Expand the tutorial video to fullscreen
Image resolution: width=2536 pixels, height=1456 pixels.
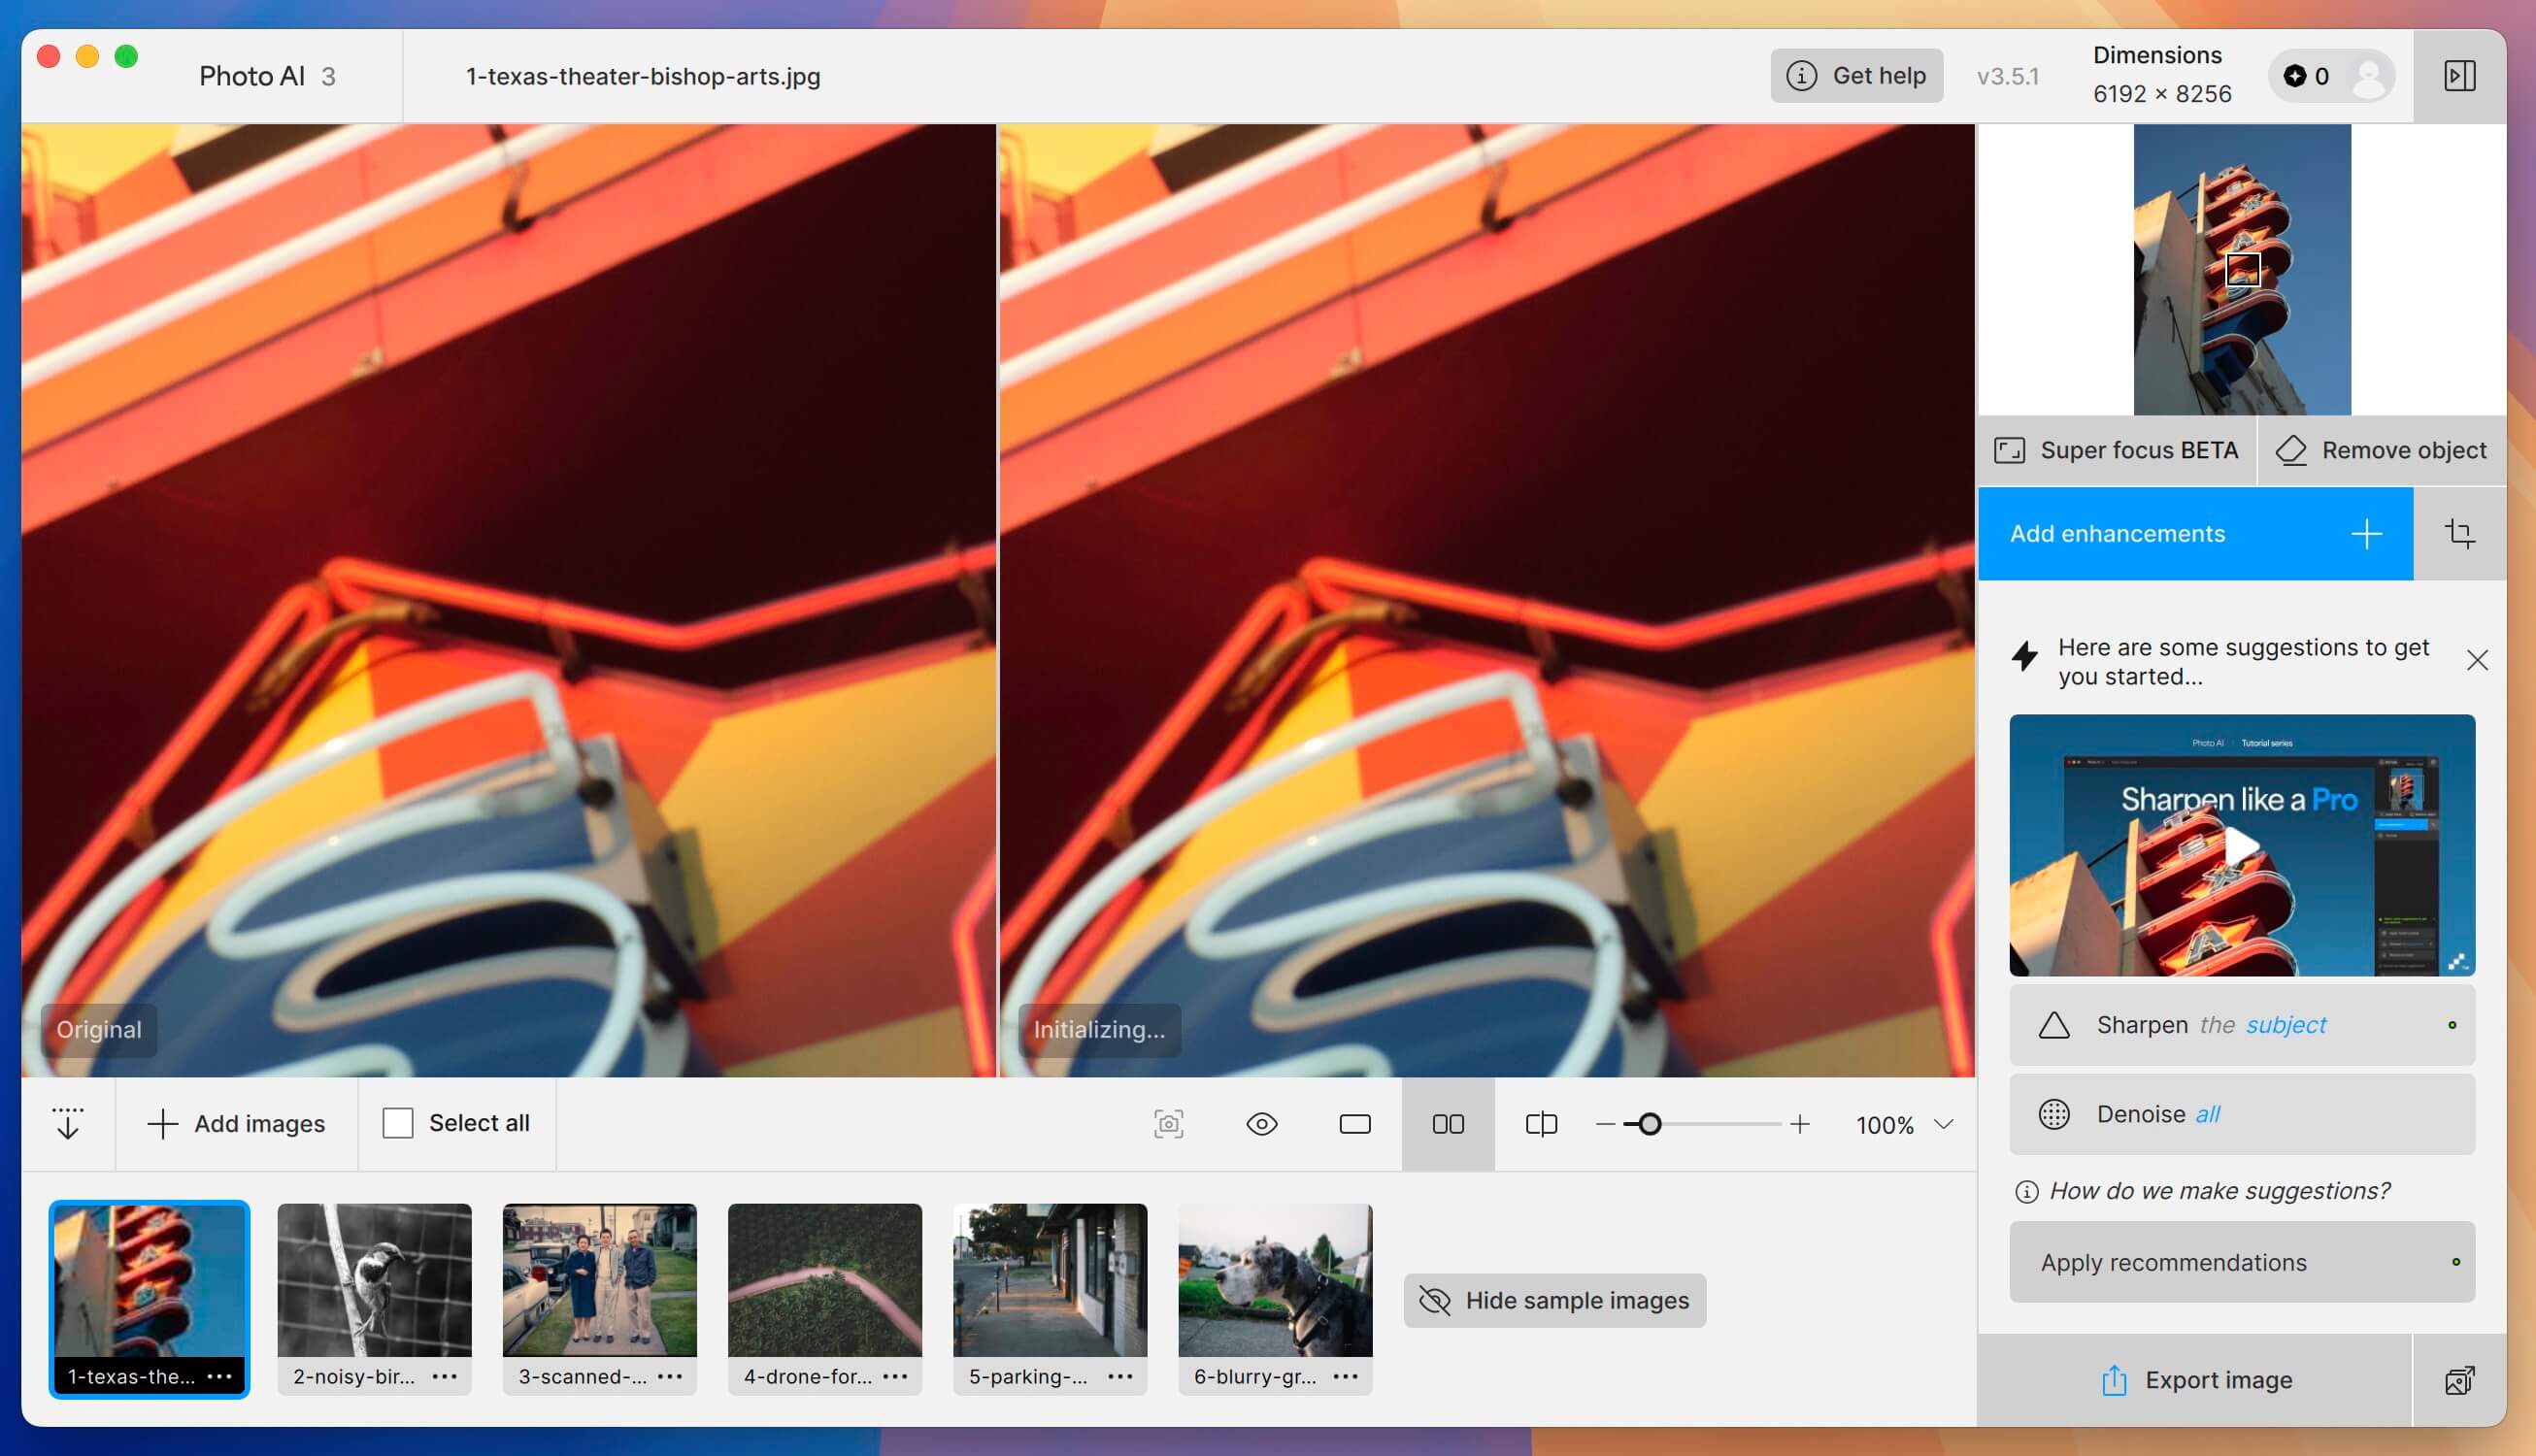[2457, 961]
